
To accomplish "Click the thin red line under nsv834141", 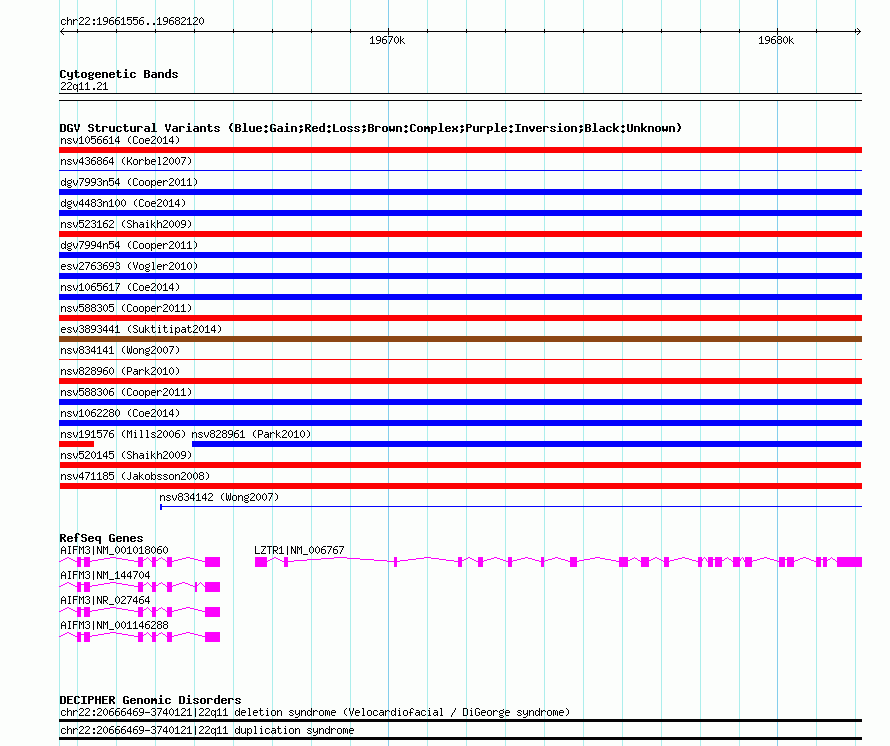I will [x=460, y=359].
